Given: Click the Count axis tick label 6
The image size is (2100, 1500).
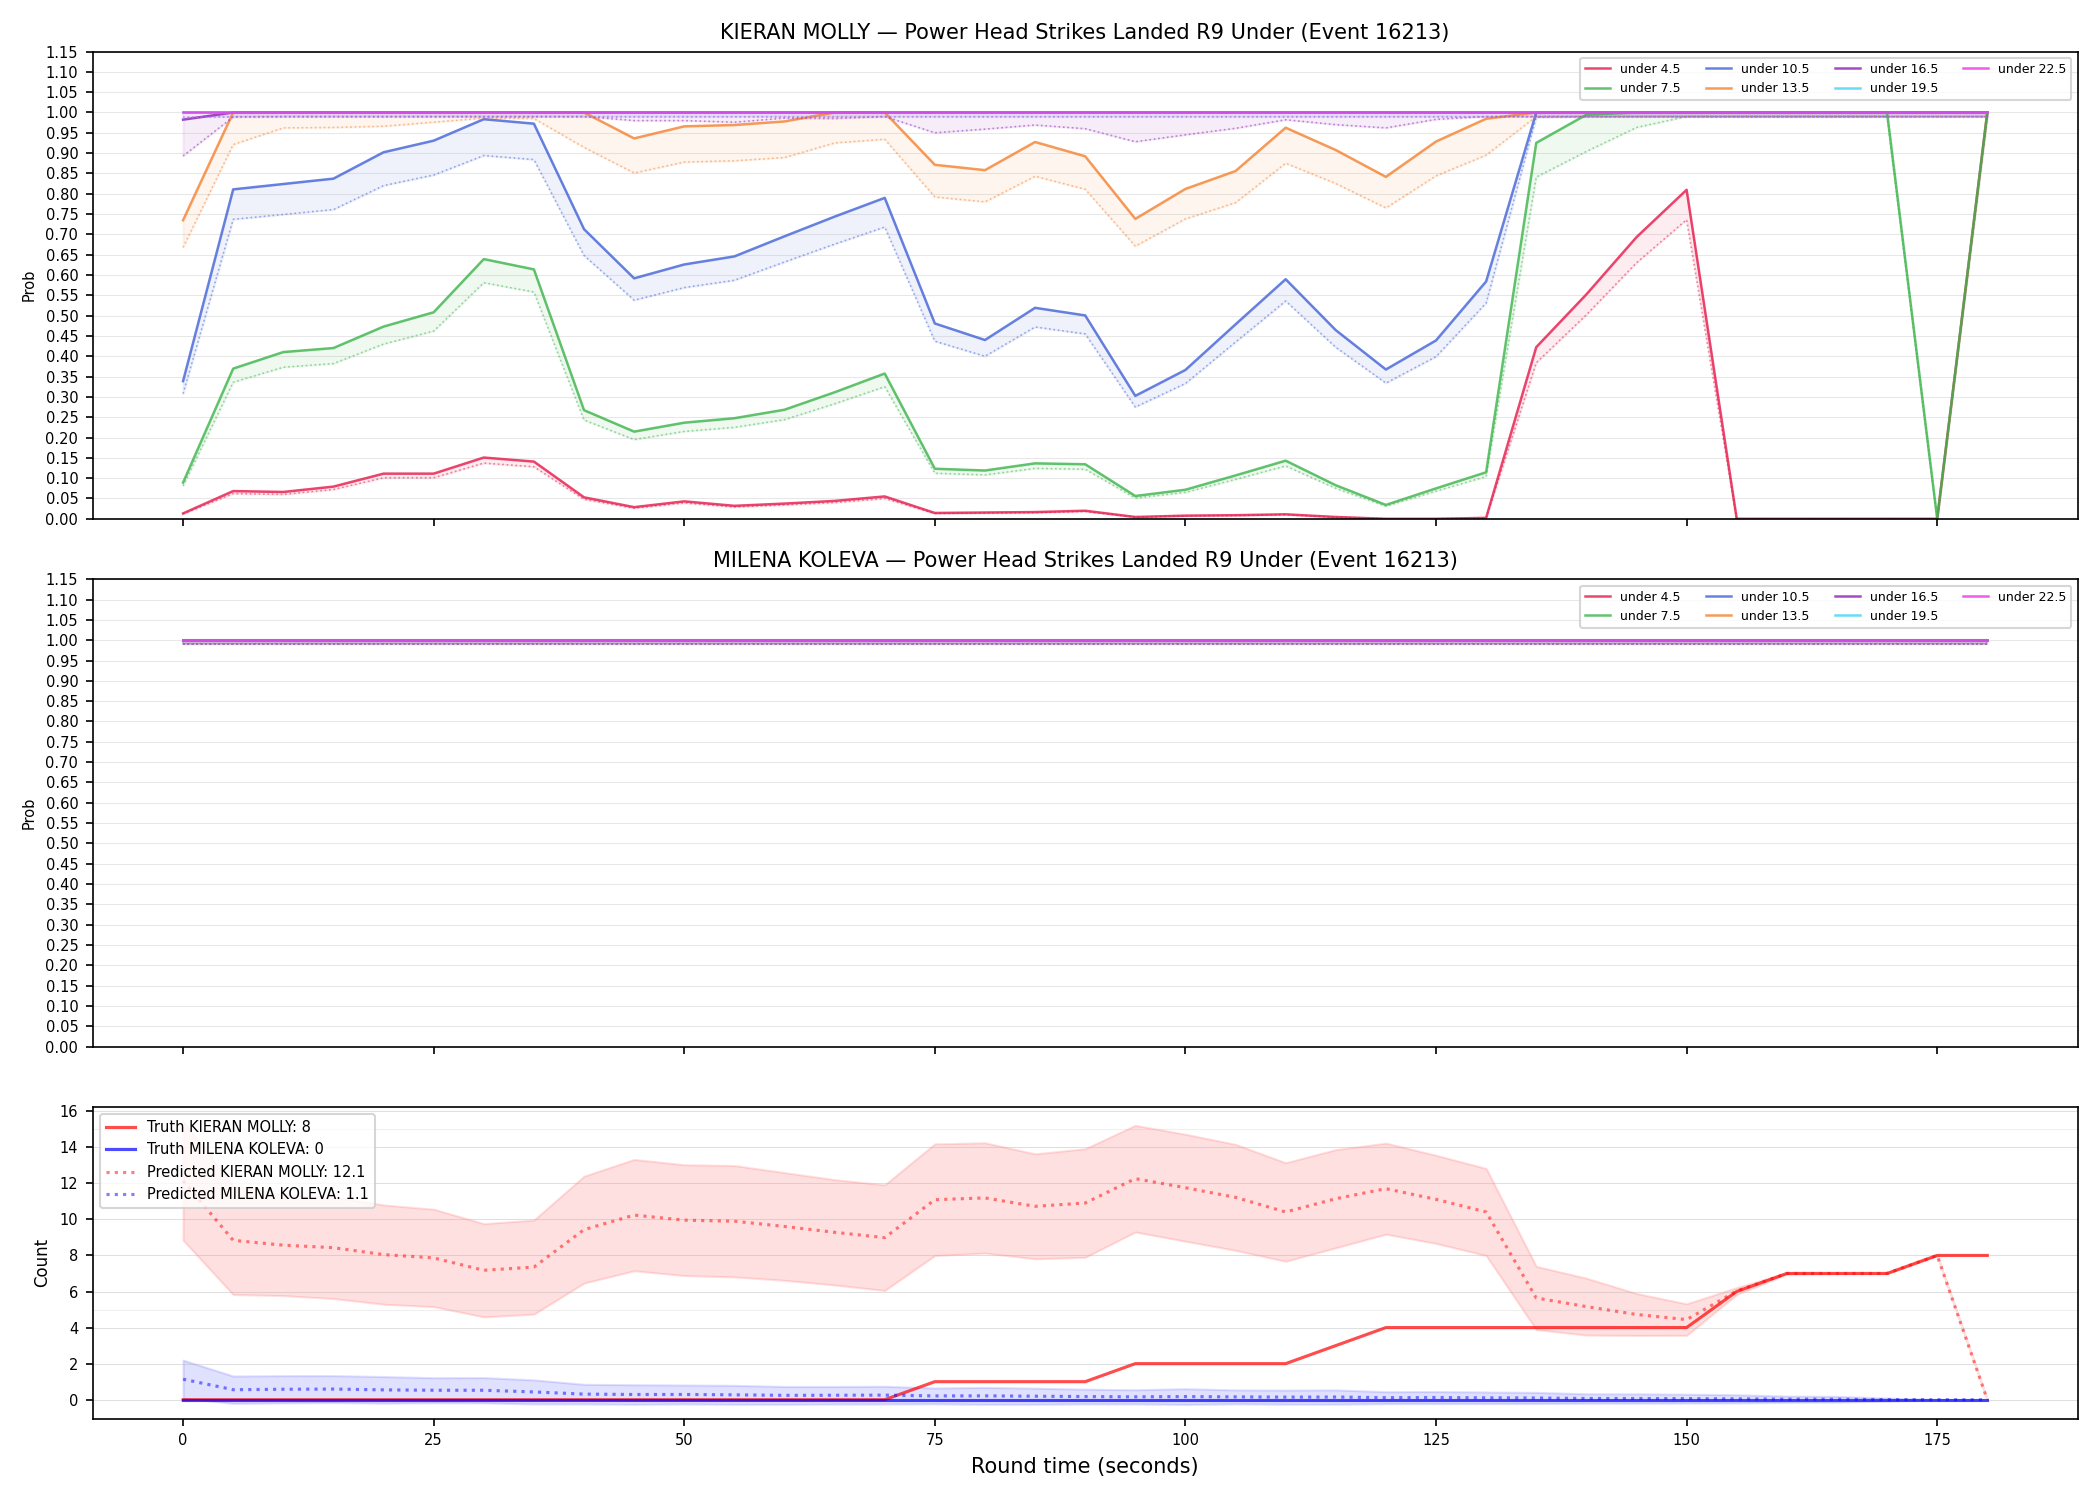Looking at the screenshot, I should point(73,1292).
